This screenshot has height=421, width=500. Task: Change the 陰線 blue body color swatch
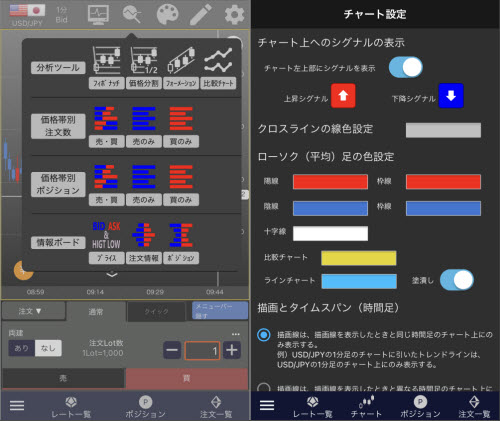330,208
